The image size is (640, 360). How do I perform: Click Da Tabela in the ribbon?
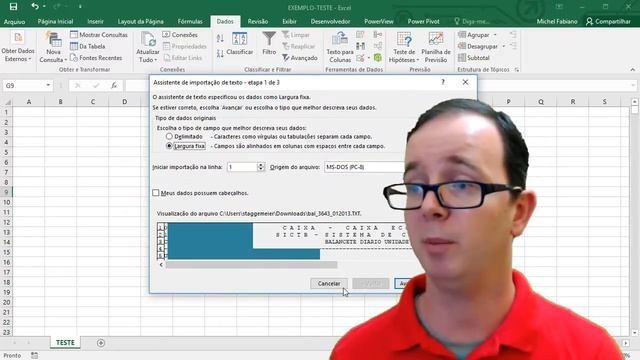pyautogui.click(x=88, y=46)
